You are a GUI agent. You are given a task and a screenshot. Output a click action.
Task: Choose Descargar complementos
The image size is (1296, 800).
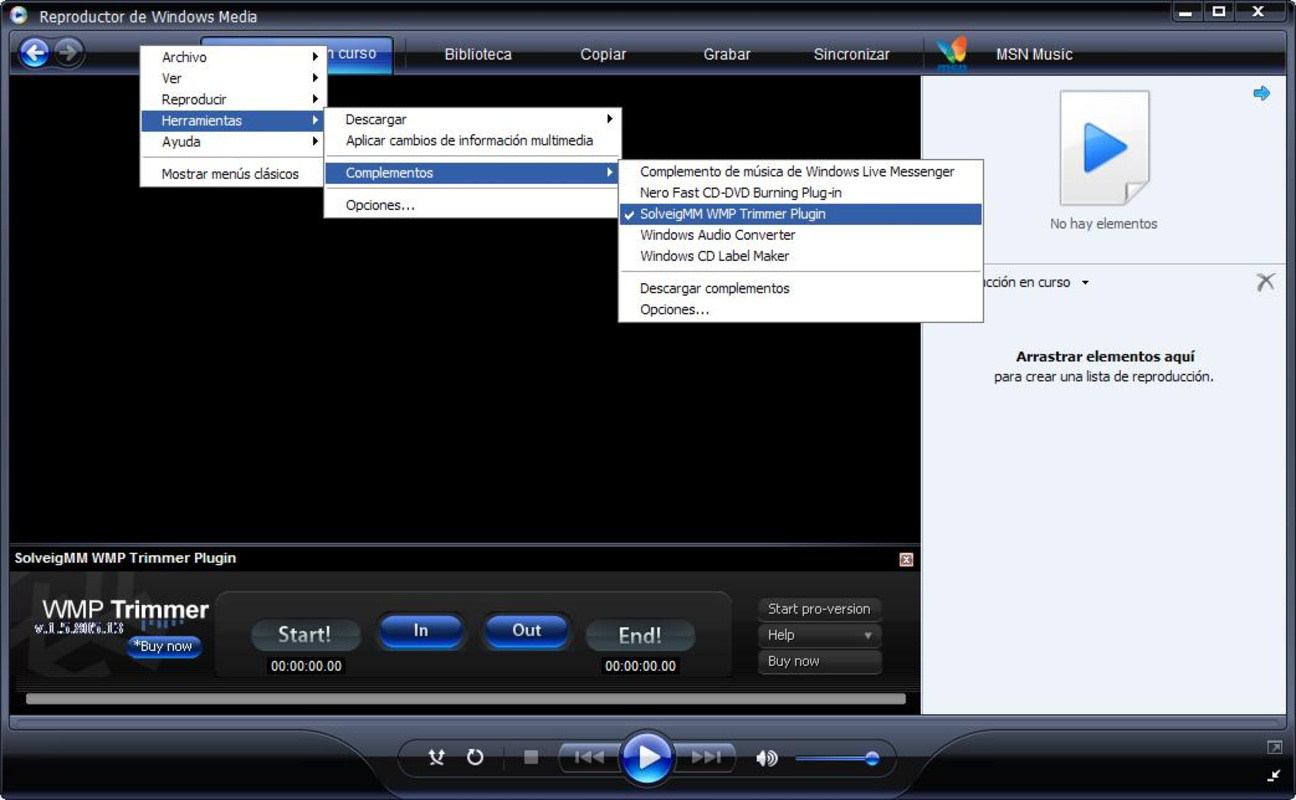pyautogui.click(x=801, y=288)
